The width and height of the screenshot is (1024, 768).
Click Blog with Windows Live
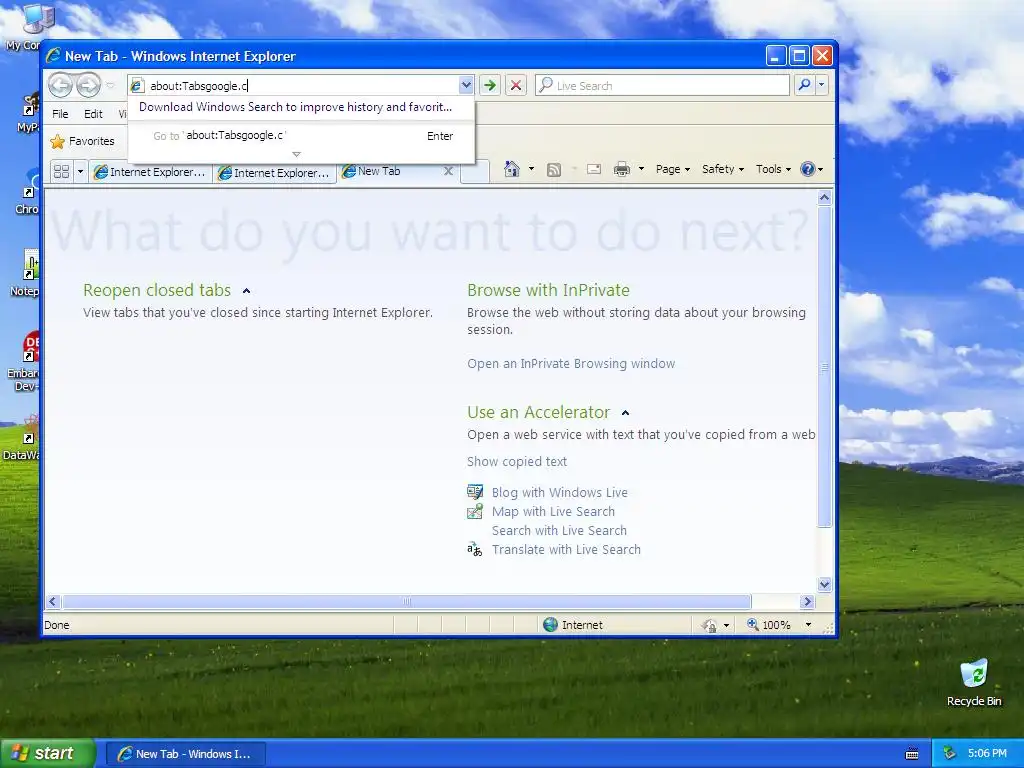(560, 492)
